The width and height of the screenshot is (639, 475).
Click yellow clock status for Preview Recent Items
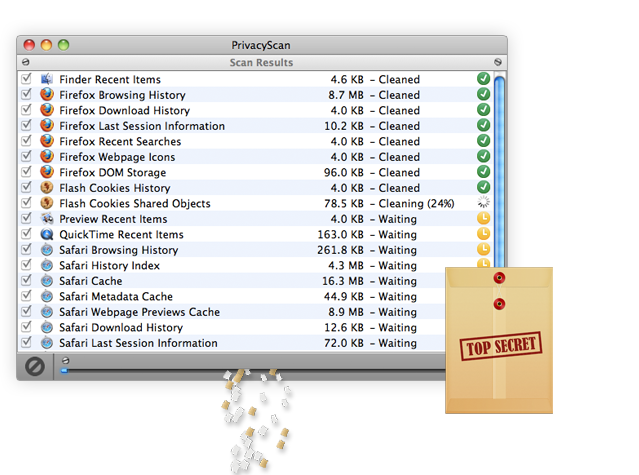(483, 219)
